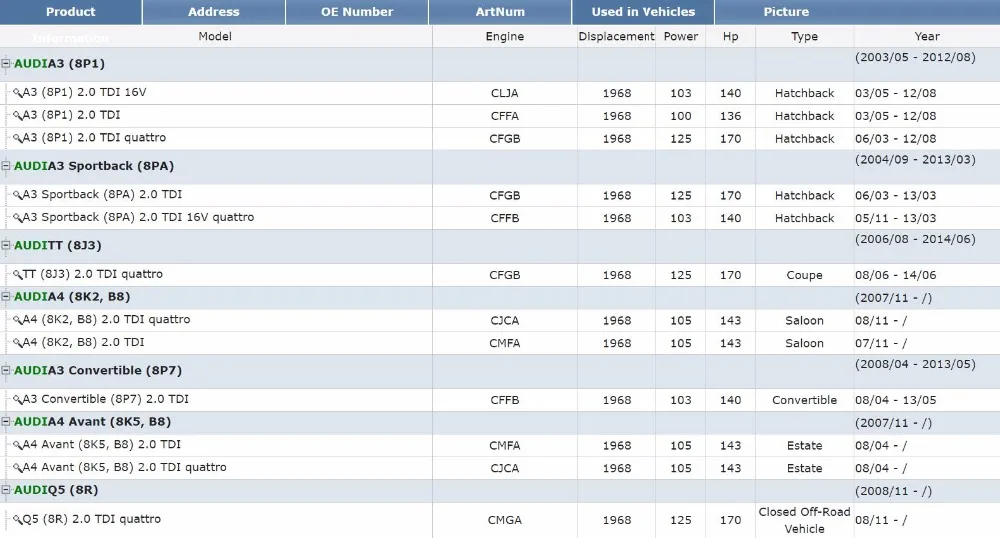This screenshot has width=1000, height=538.
Task: Collapse the AUDI A4 Avant (8K5, B8) group
Action: [x=6, y=421]
